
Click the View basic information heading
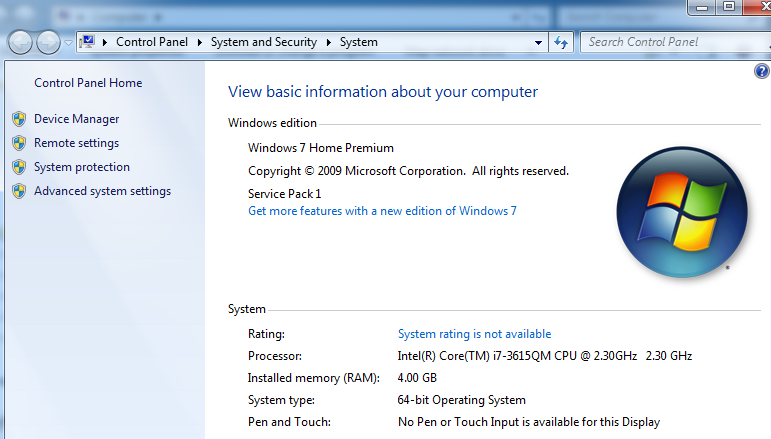click(x=383, y=92)
